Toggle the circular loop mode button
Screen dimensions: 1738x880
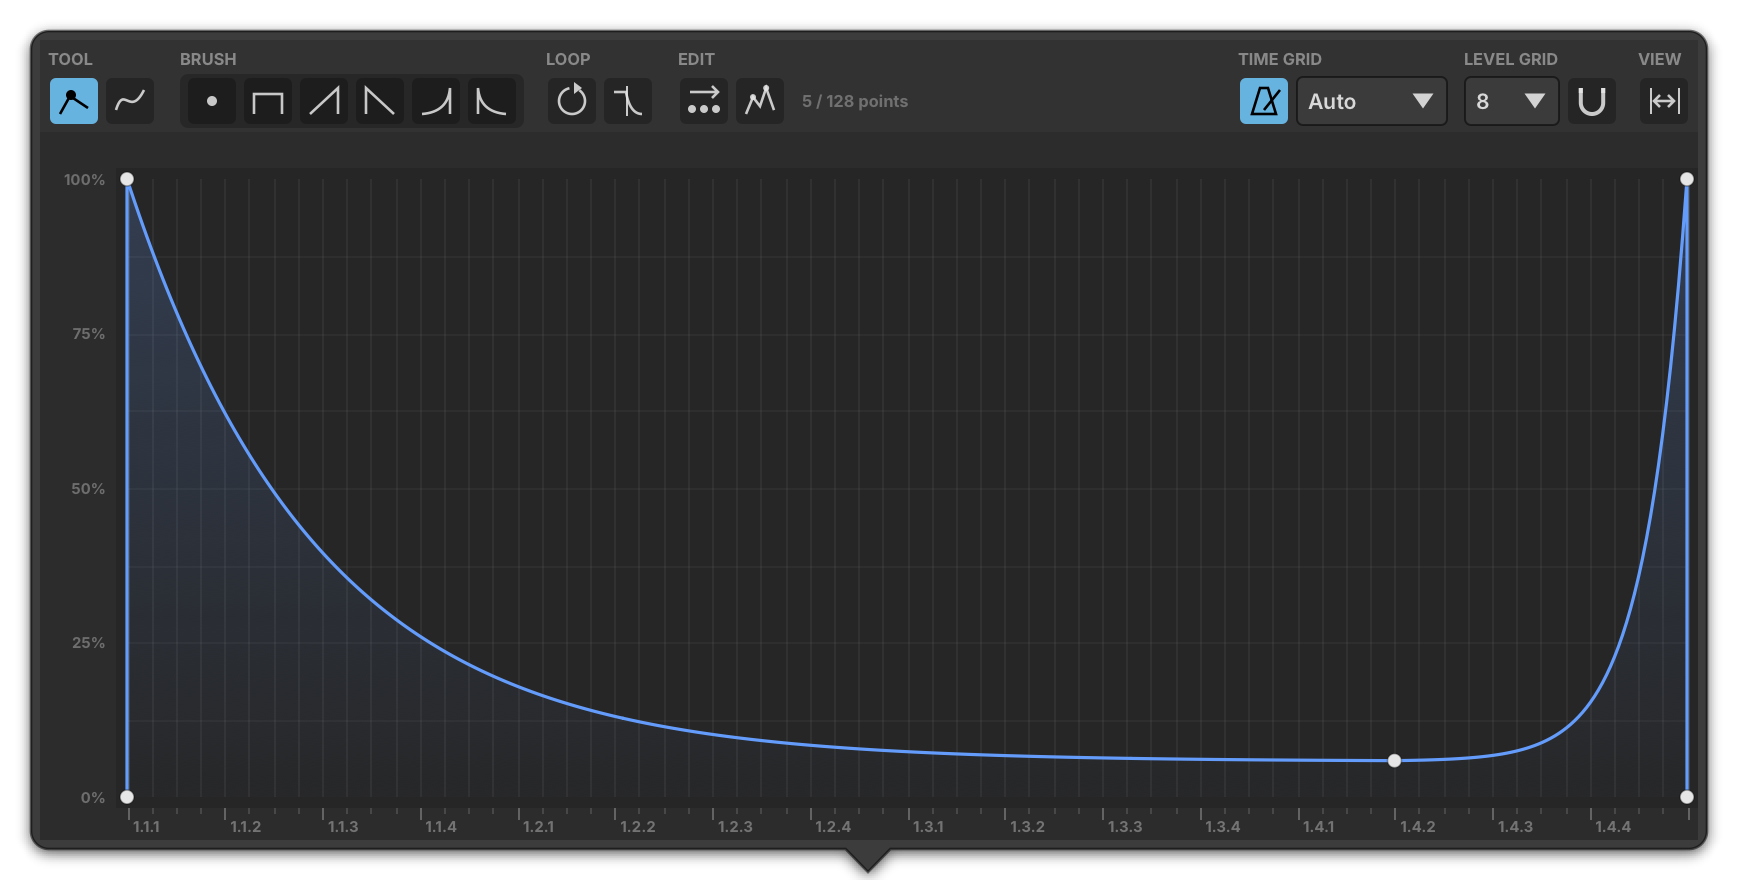tap(572, 101)
